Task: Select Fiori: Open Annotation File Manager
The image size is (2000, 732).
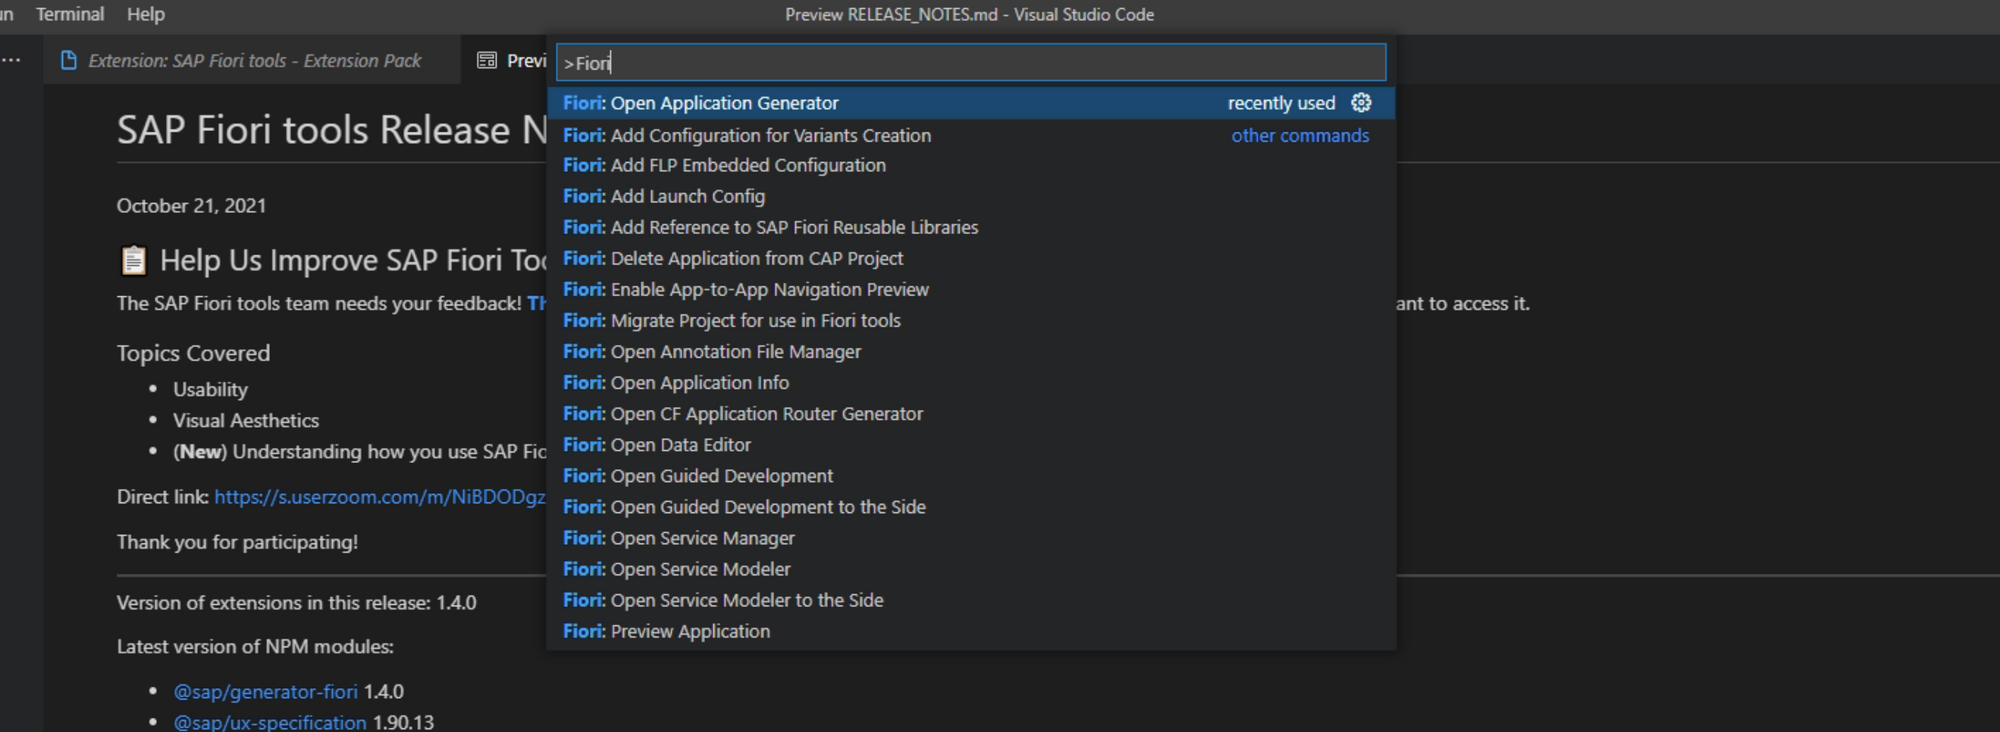Action: [971, 351]
